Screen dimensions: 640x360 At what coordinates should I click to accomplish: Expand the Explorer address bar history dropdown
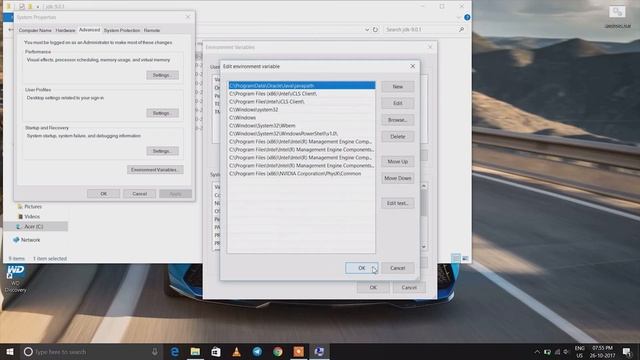[367, 29]
